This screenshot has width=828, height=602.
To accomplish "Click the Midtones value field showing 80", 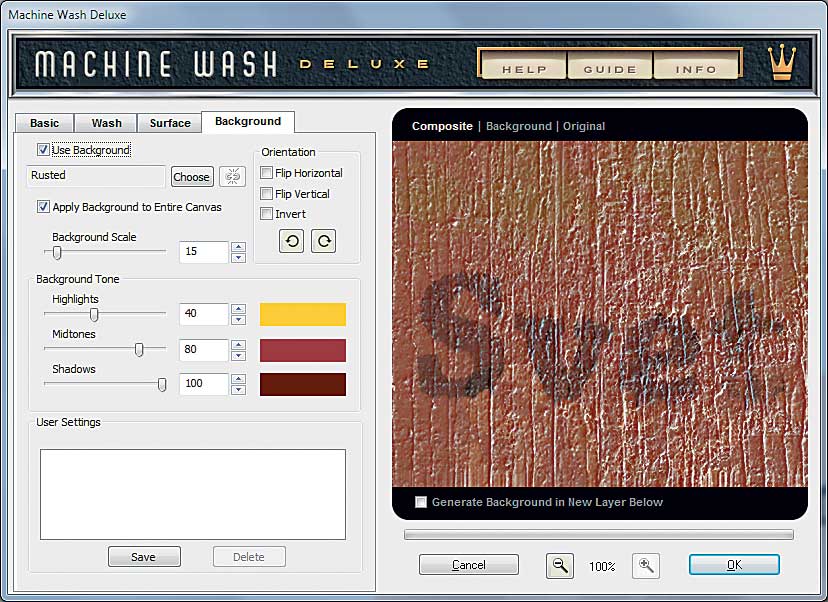I will point(204,350).
